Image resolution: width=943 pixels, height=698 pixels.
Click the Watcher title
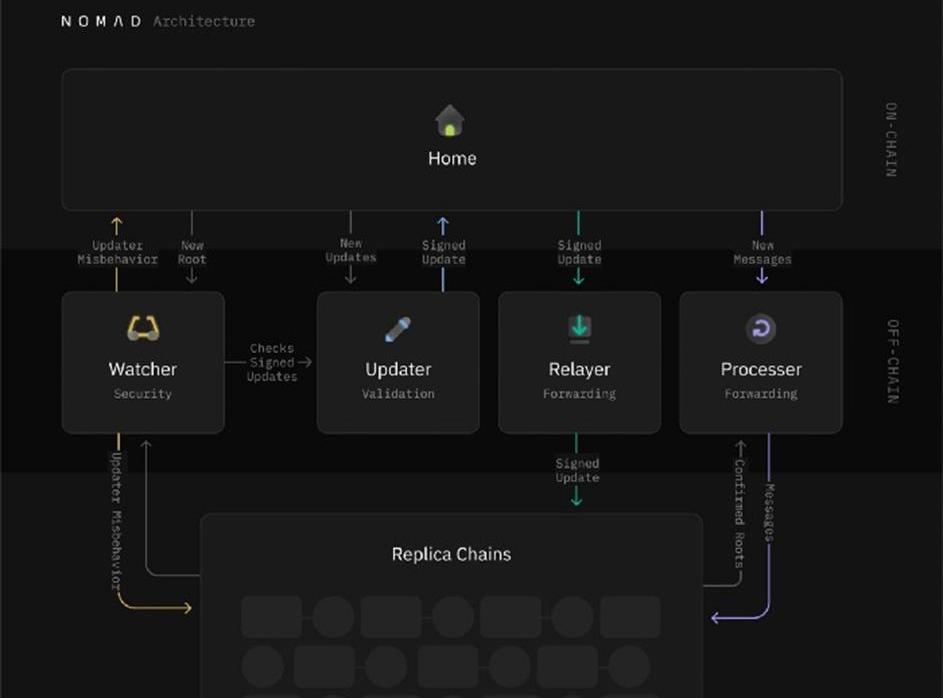[x=143, y=369]
